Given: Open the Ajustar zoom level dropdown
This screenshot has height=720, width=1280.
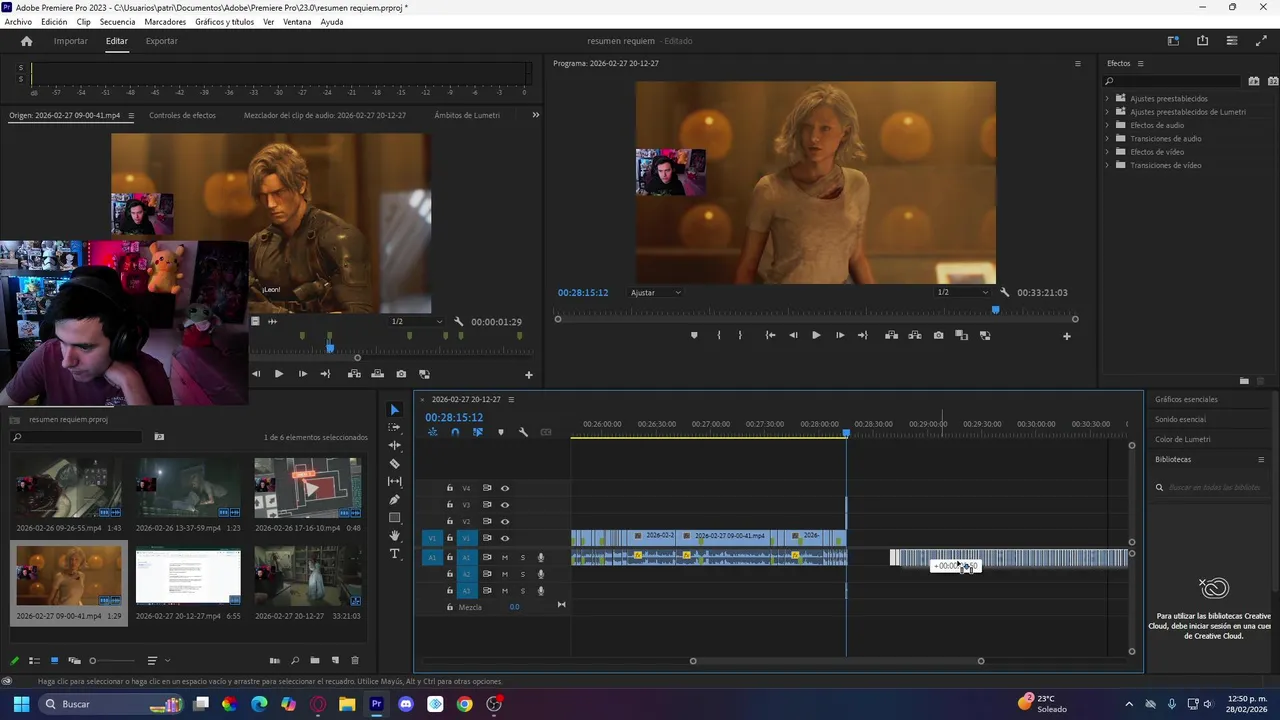Looking at the screenshot, I should [656, 293].
